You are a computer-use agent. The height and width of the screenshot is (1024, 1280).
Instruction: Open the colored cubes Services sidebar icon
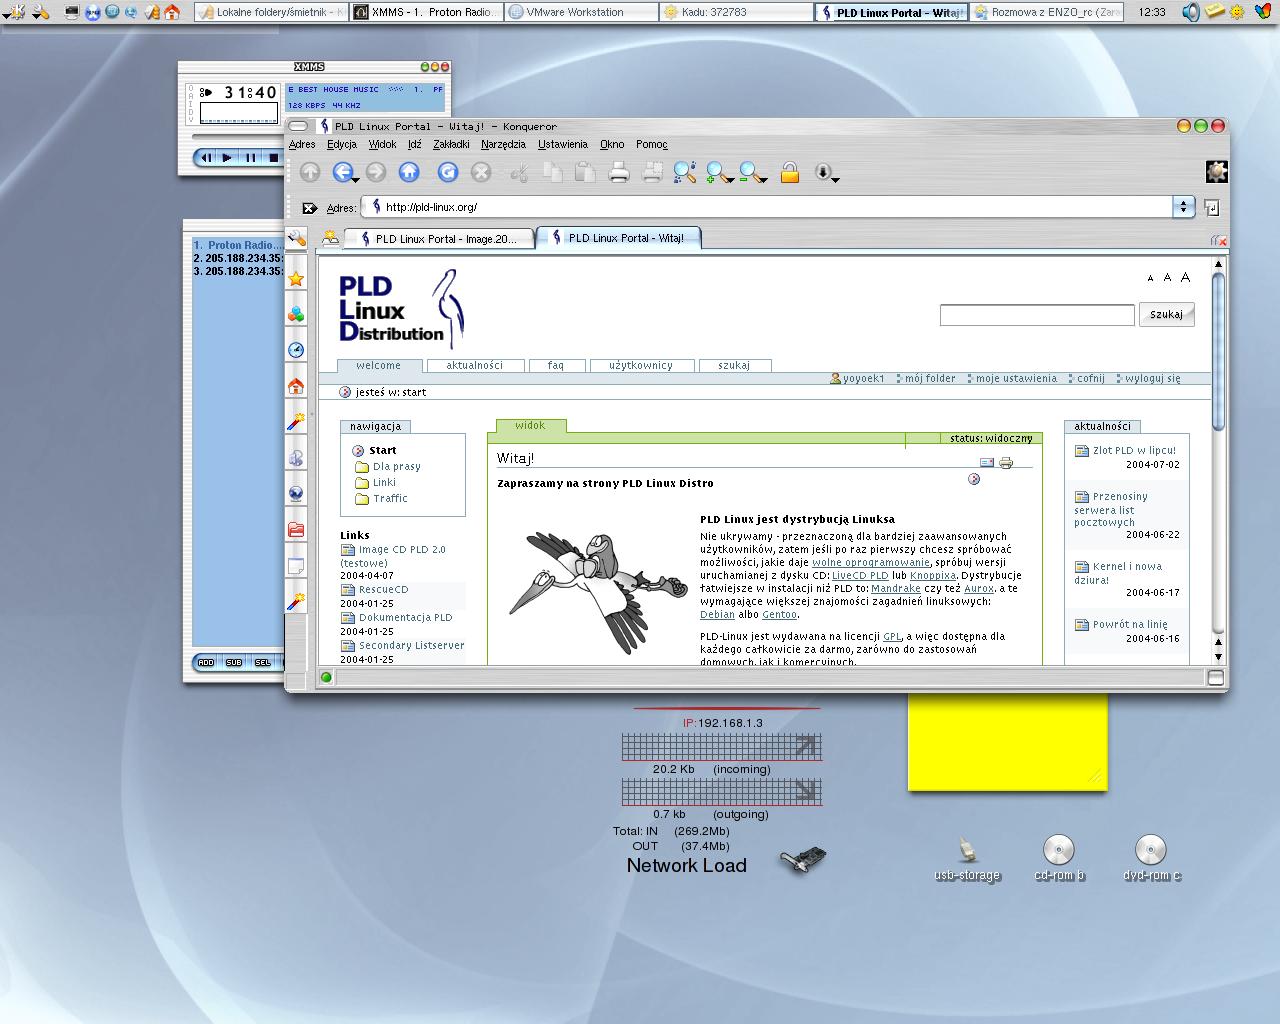point(296,314)
